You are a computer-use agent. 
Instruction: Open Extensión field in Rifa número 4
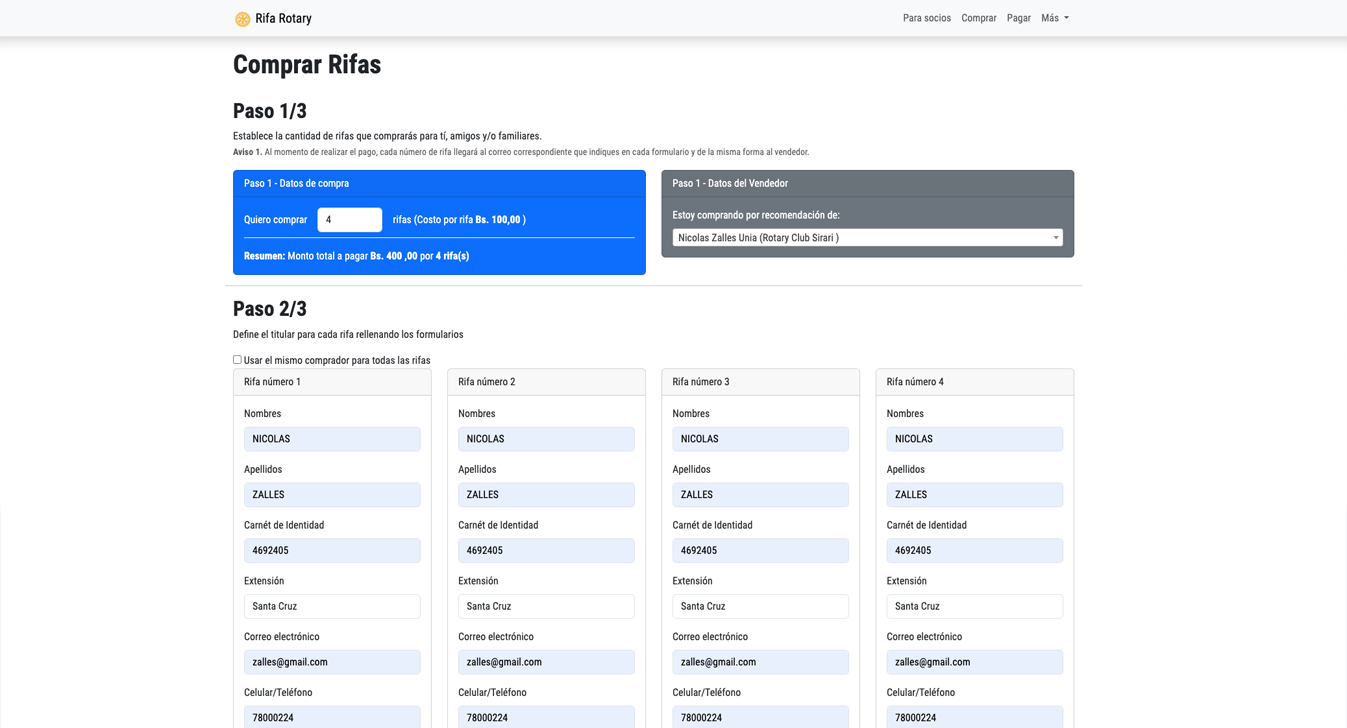(974, 607)
